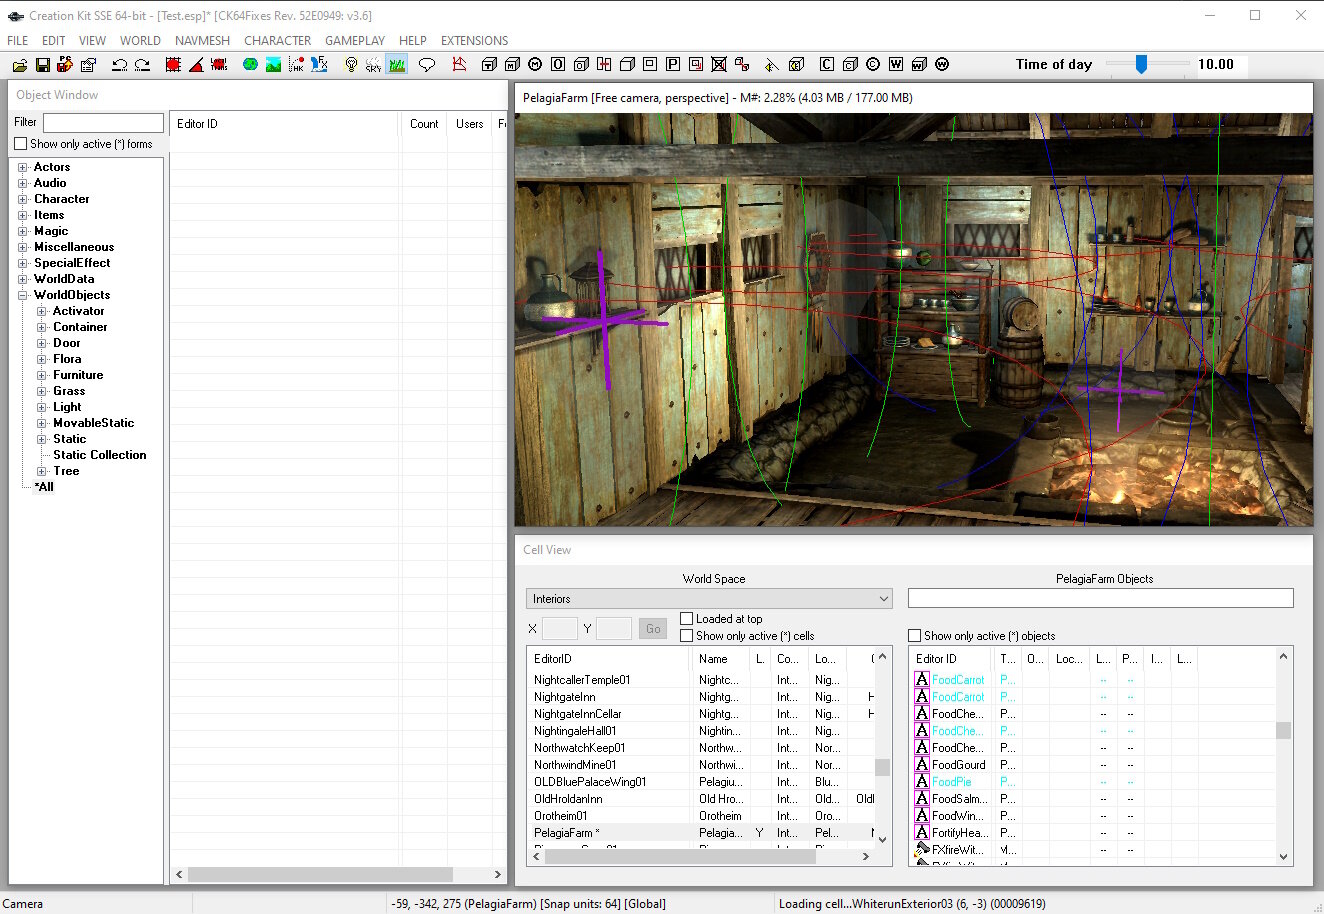The height and width of the screenshot is (914, 1324).
Task: Enable 'Show only active (*) forms' checkbox
Action: (x=21, y=144)
